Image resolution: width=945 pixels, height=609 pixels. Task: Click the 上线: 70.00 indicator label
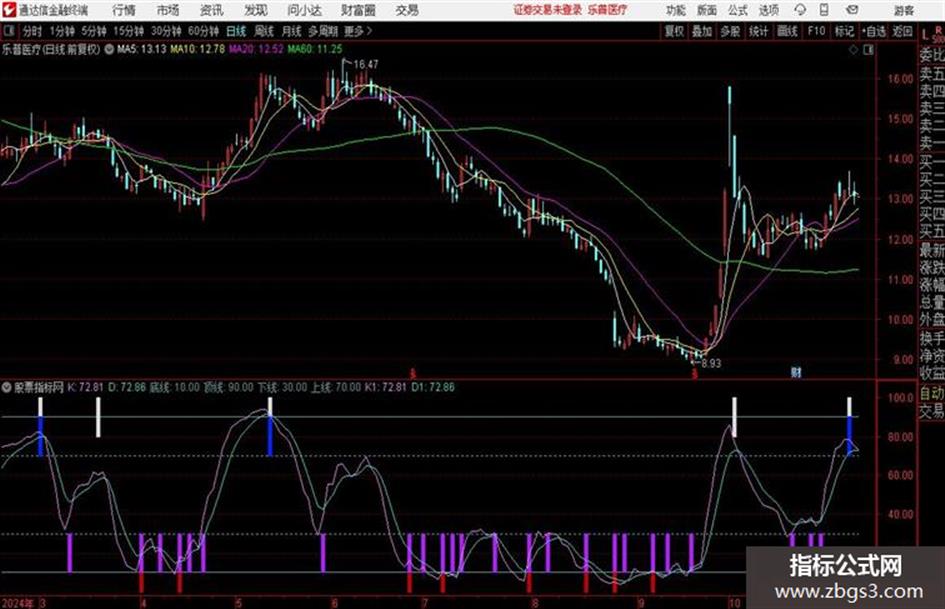pos(336,387)
